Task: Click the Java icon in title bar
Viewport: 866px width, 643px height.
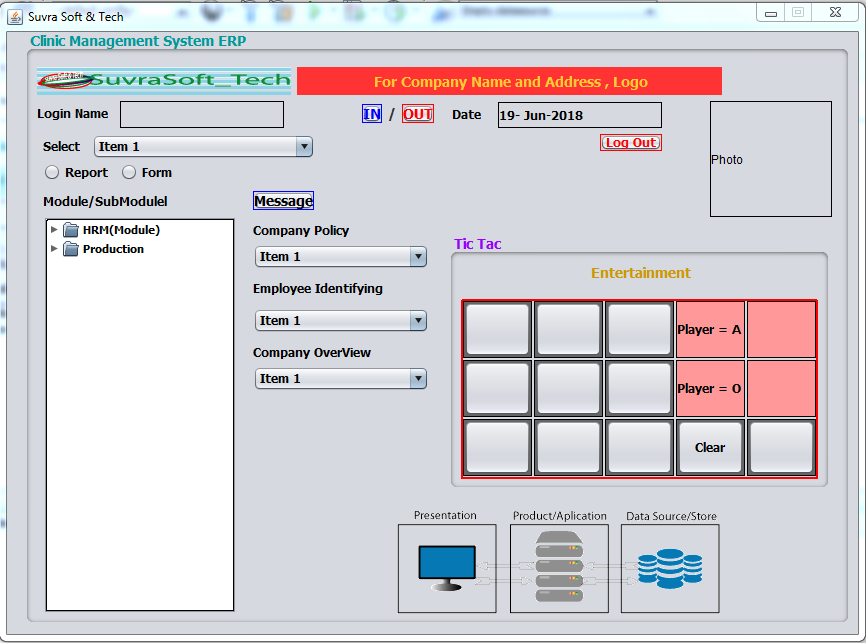Action: coord(15,16)
